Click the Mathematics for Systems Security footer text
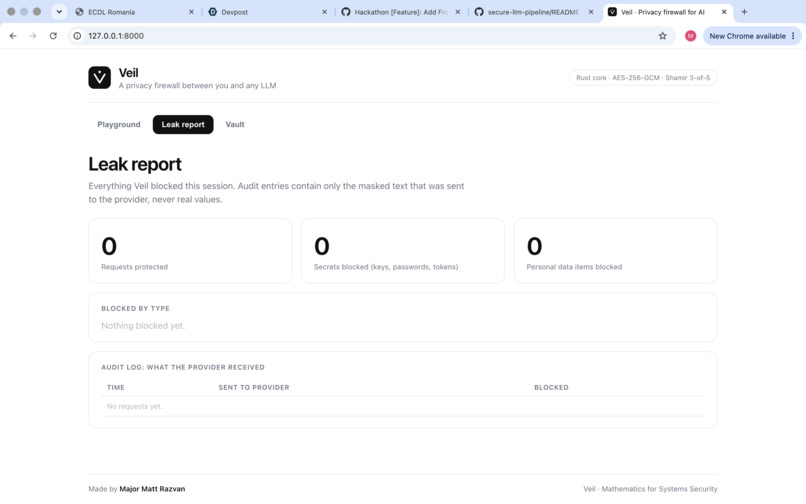Screen dimensions: 806x504 [659, 489]
